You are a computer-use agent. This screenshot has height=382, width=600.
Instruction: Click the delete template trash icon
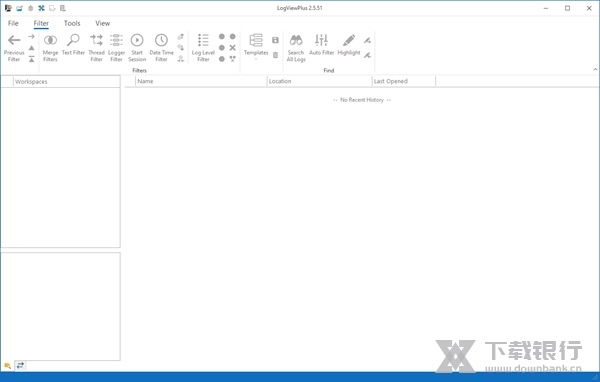275,55
